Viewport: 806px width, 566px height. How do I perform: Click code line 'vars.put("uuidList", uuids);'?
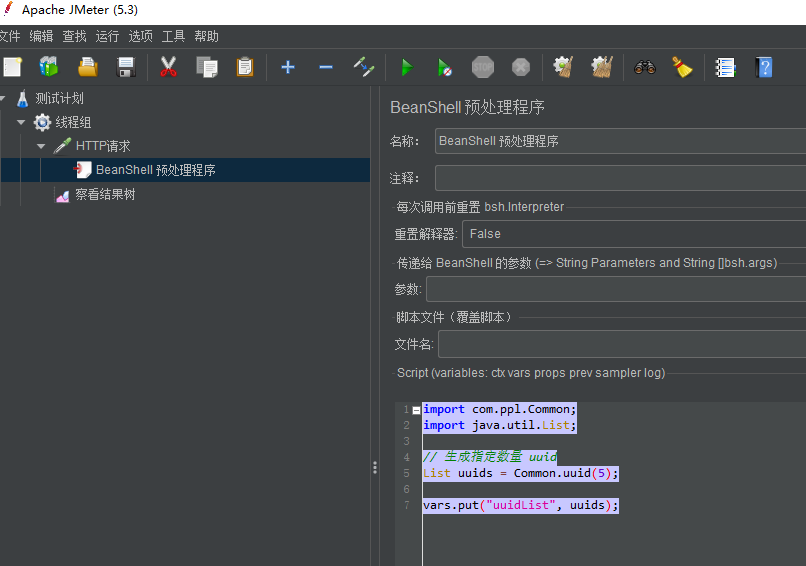[x=521, y=505]
